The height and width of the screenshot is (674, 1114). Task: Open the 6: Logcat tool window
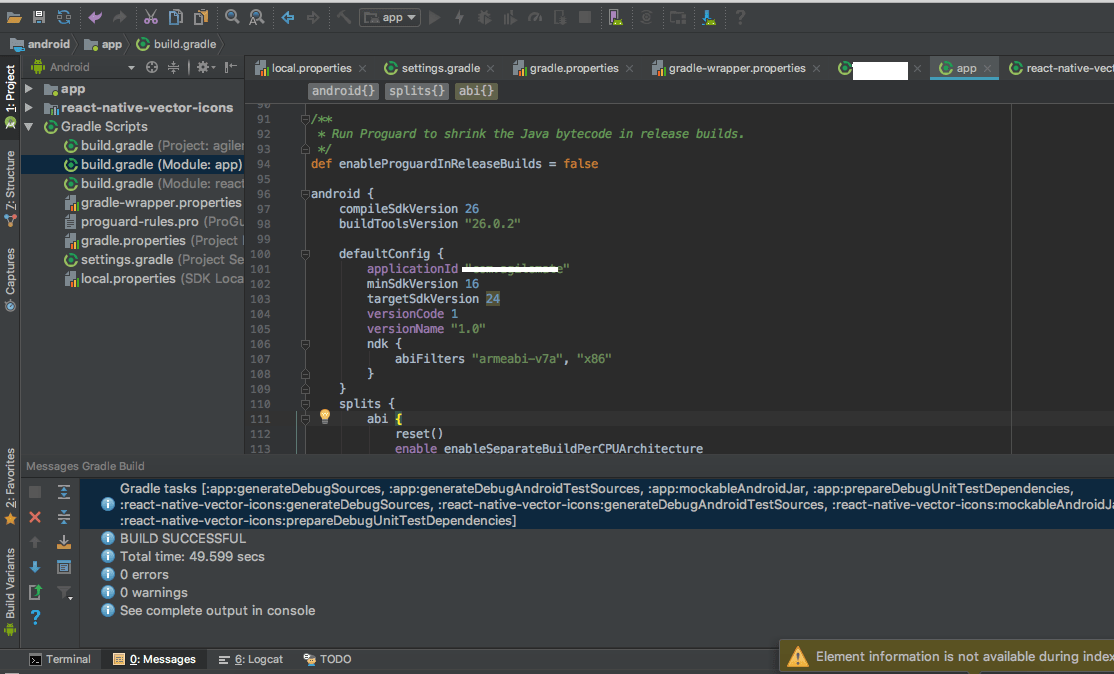(x=251, y=660)
